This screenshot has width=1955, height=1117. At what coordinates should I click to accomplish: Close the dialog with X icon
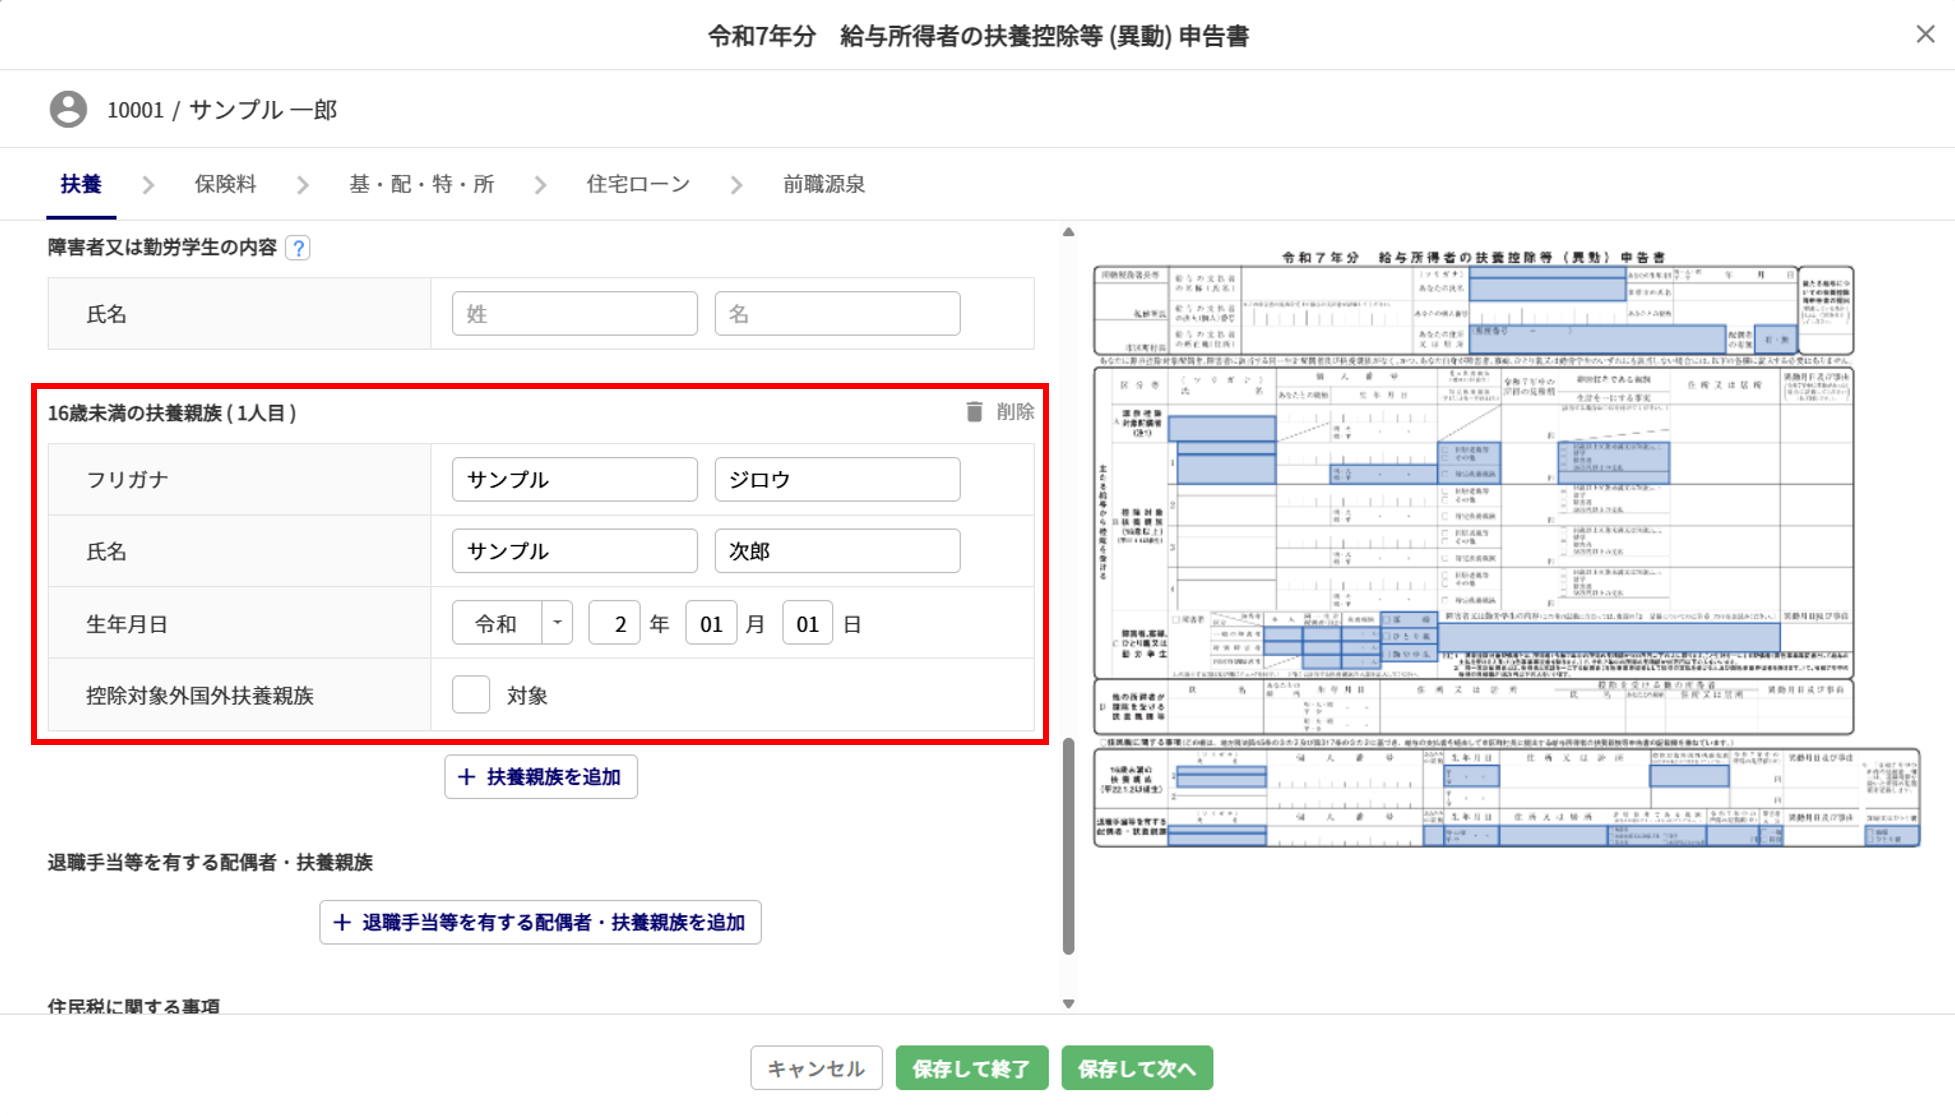pos(1925,35)
